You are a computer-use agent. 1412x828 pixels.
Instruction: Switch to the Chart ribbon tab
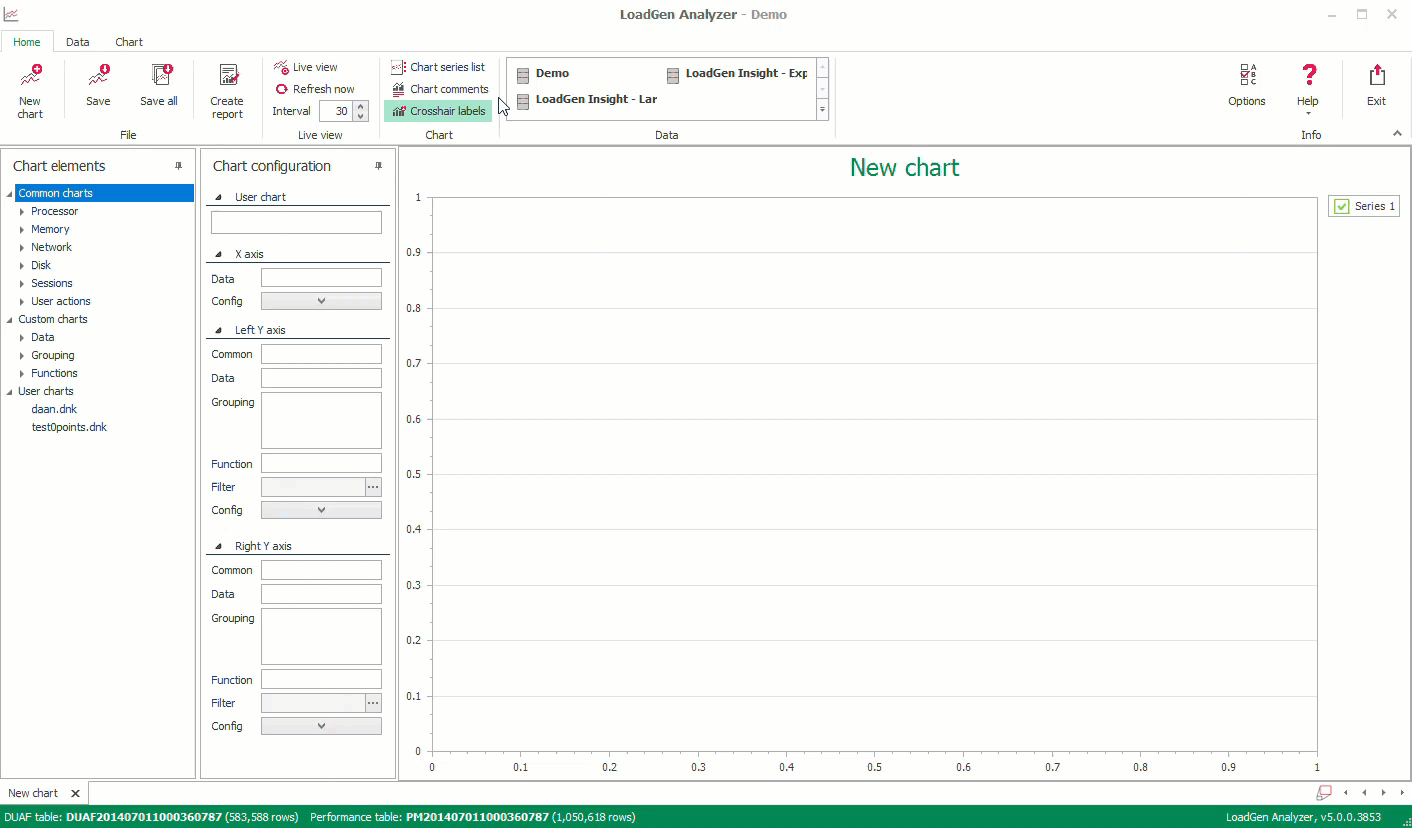click(x=129, y=42)
